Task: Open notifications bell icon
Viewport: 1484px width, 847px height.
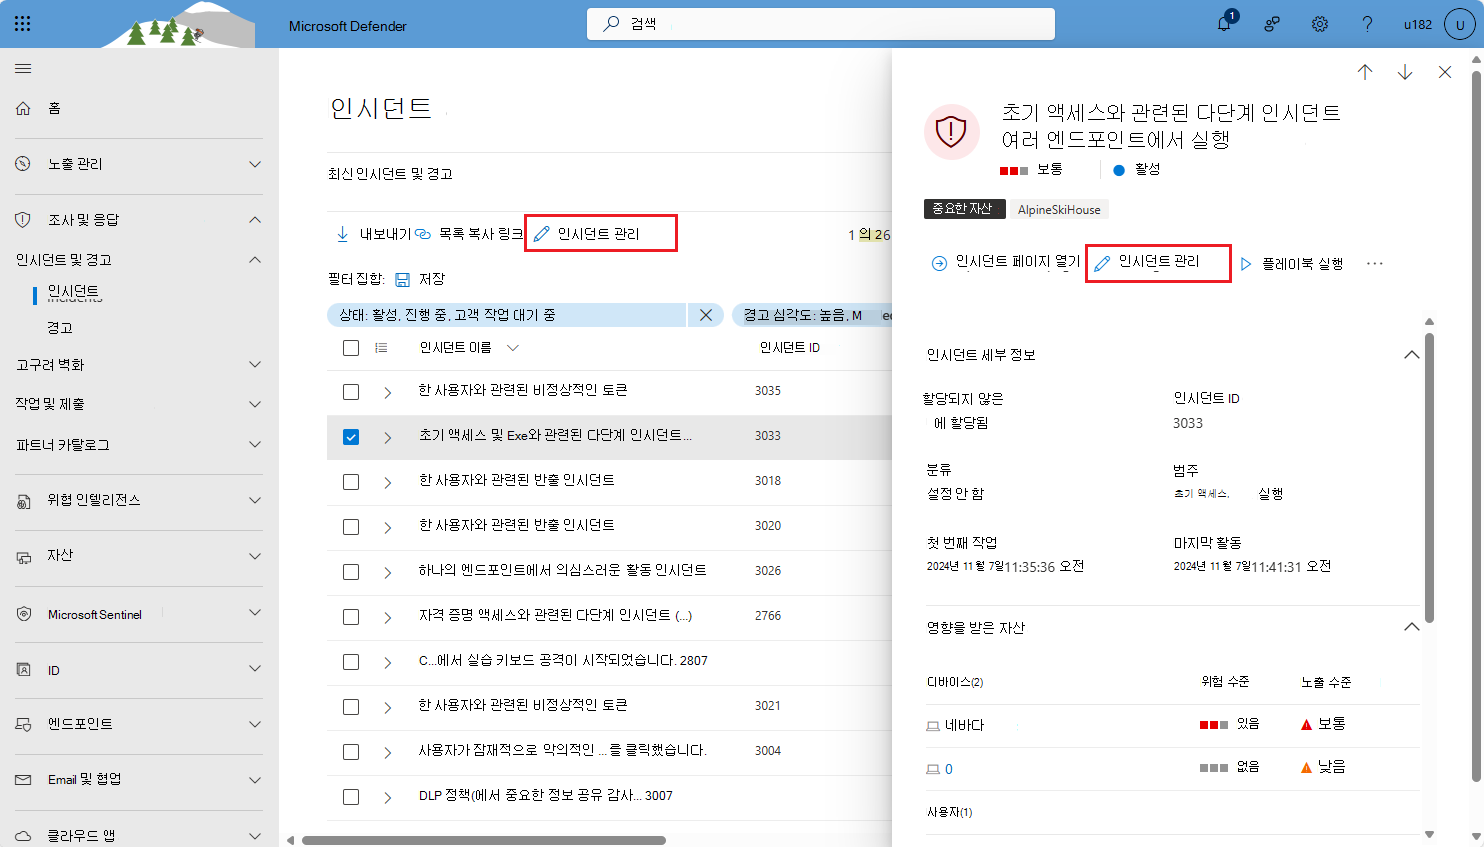Action: (x=1224, y=24)
